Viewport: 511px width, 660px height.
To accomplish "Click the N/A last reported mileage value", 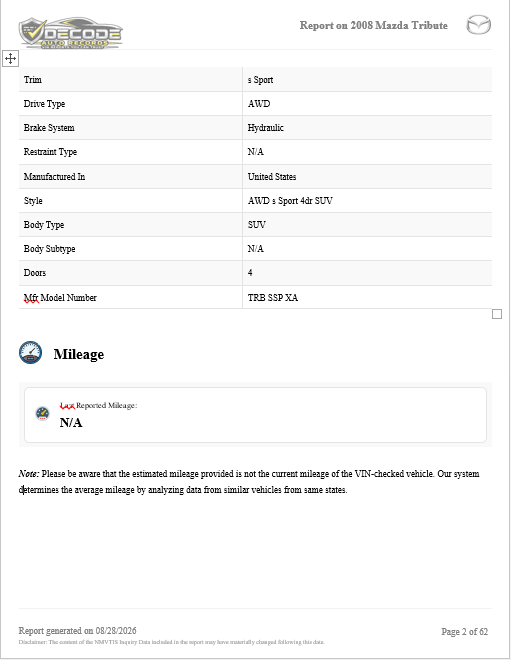I will [71, 422].
